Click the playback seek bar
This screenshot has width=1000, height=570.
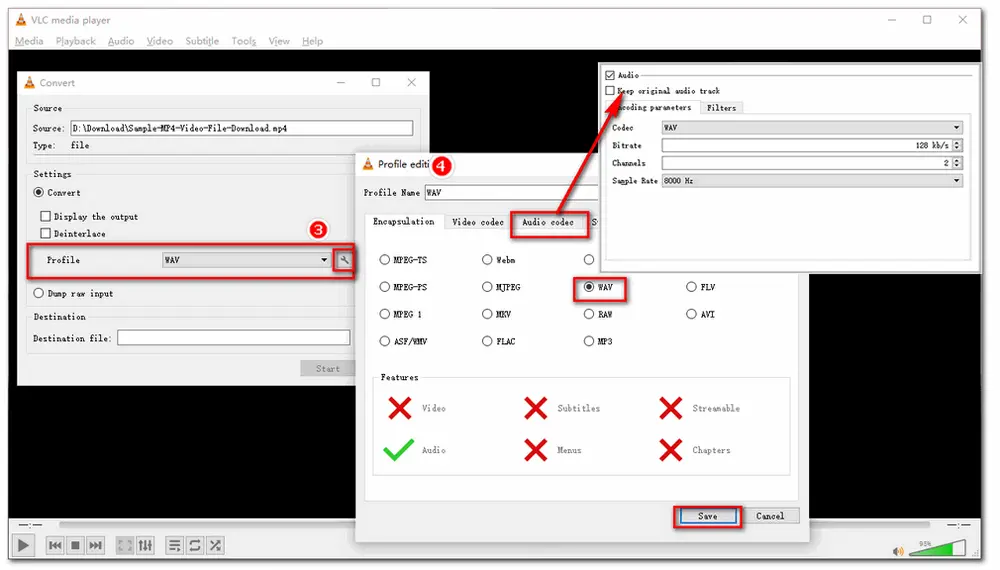494,525
